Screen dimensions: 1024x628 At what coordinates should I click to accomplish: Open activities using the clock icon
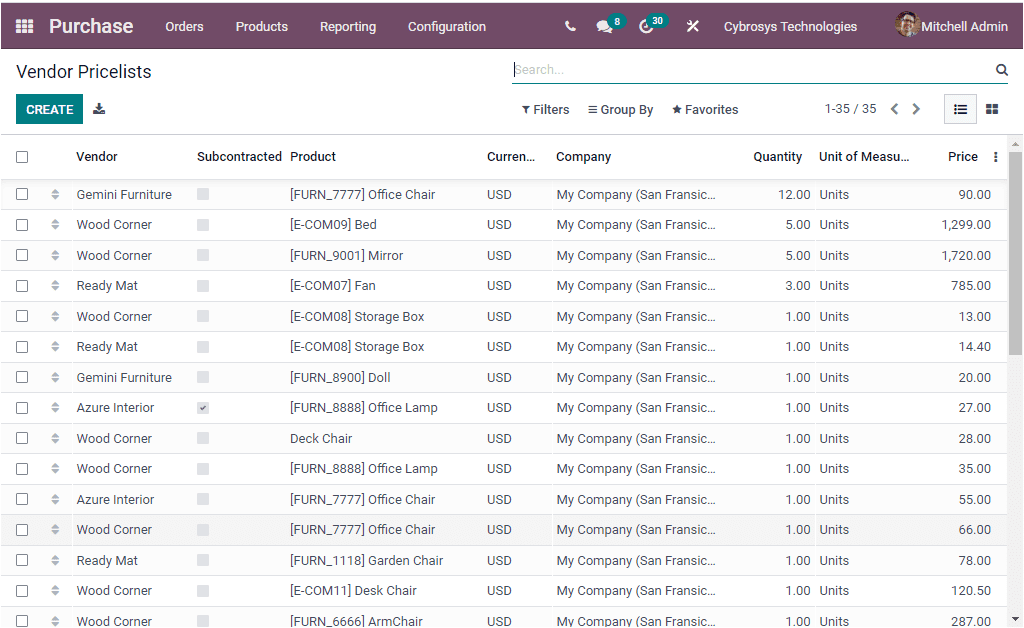tap(647, 26)
